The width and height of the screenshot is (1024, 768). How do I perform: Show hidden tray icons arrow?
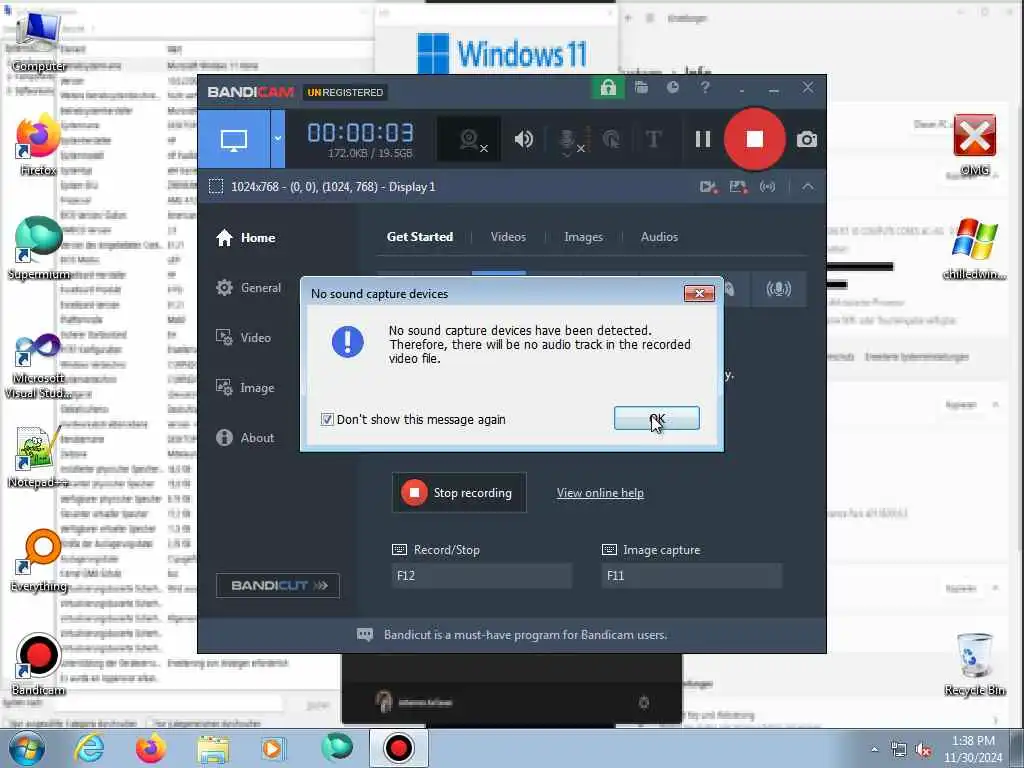point(874,750)
